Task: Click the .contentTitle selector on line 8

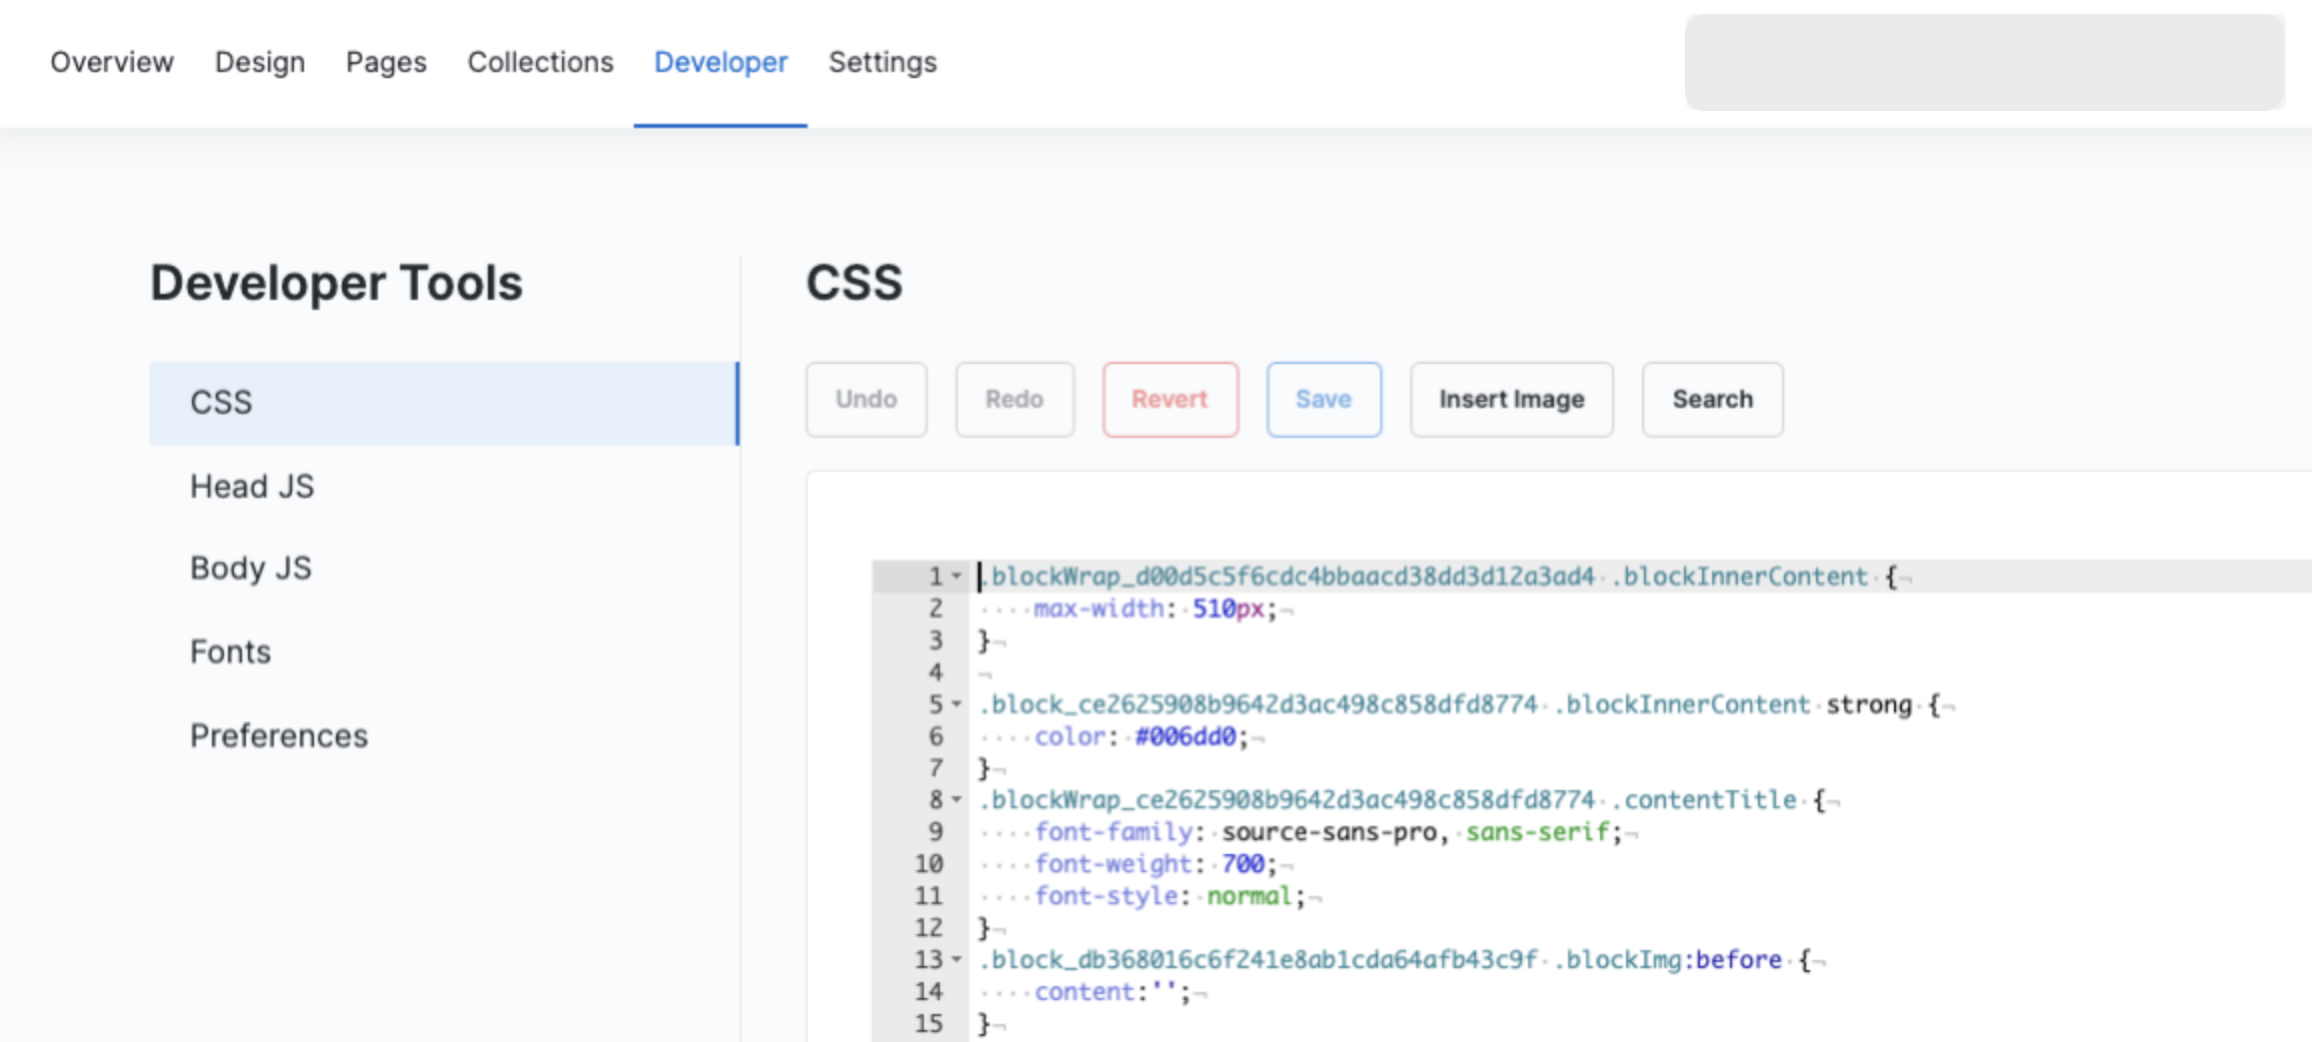Action: pyautogui.click(x=1703, y=800)
